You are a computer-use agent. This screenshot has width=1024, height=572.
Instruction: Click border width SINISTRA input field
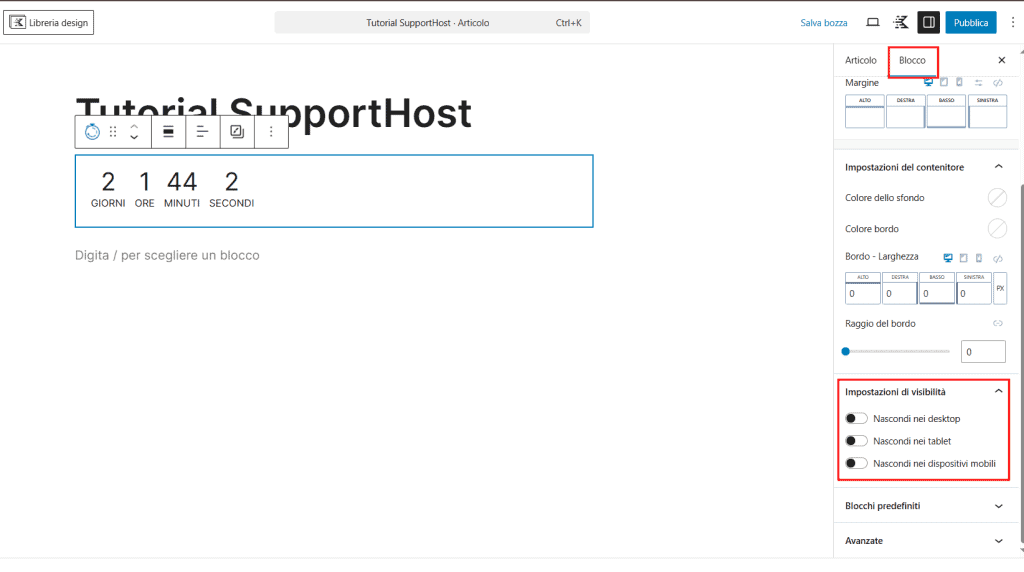point(974,293)
